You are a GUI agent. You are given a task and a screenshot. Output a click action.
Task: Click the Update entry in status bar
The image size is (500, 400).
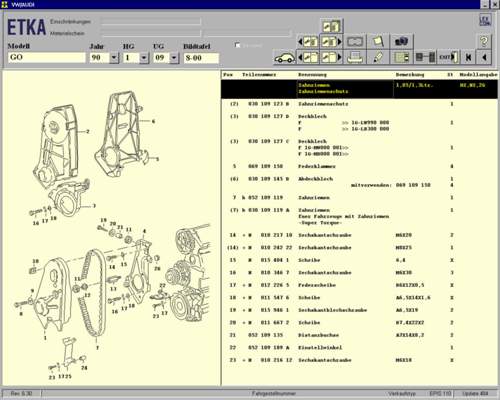[475, 394]
